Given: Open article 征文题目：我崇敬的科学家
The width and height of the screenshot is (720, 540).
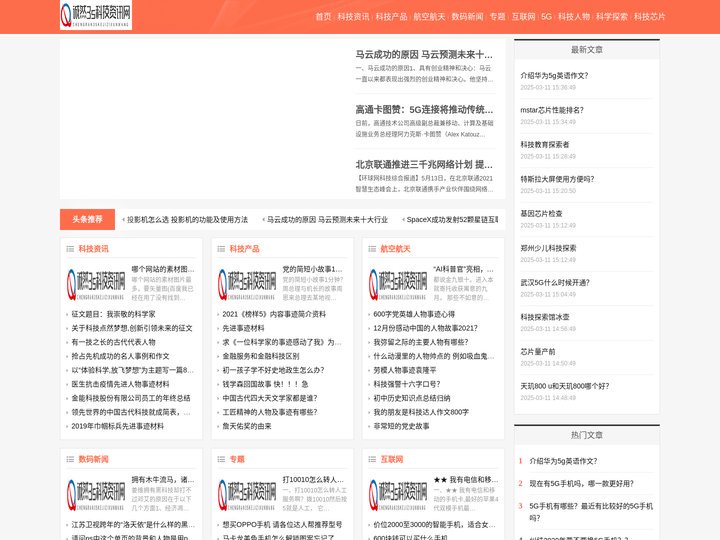Looking at the screenshot, I should 113,314.
